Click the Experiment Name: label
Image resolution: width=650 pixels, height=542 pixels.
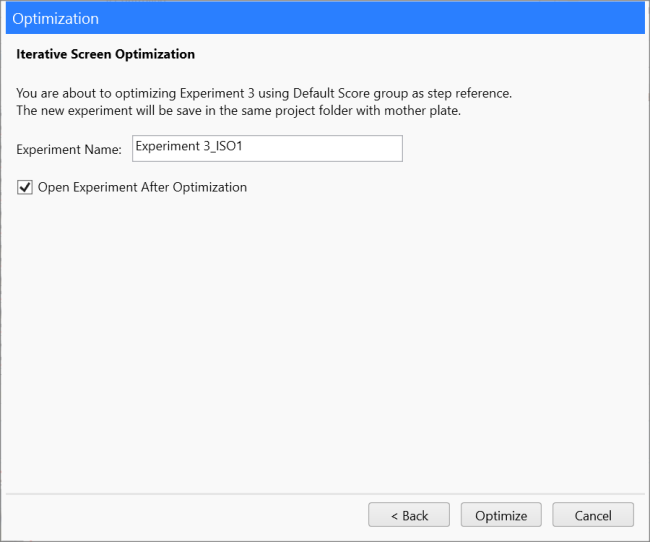coord(69,149)
